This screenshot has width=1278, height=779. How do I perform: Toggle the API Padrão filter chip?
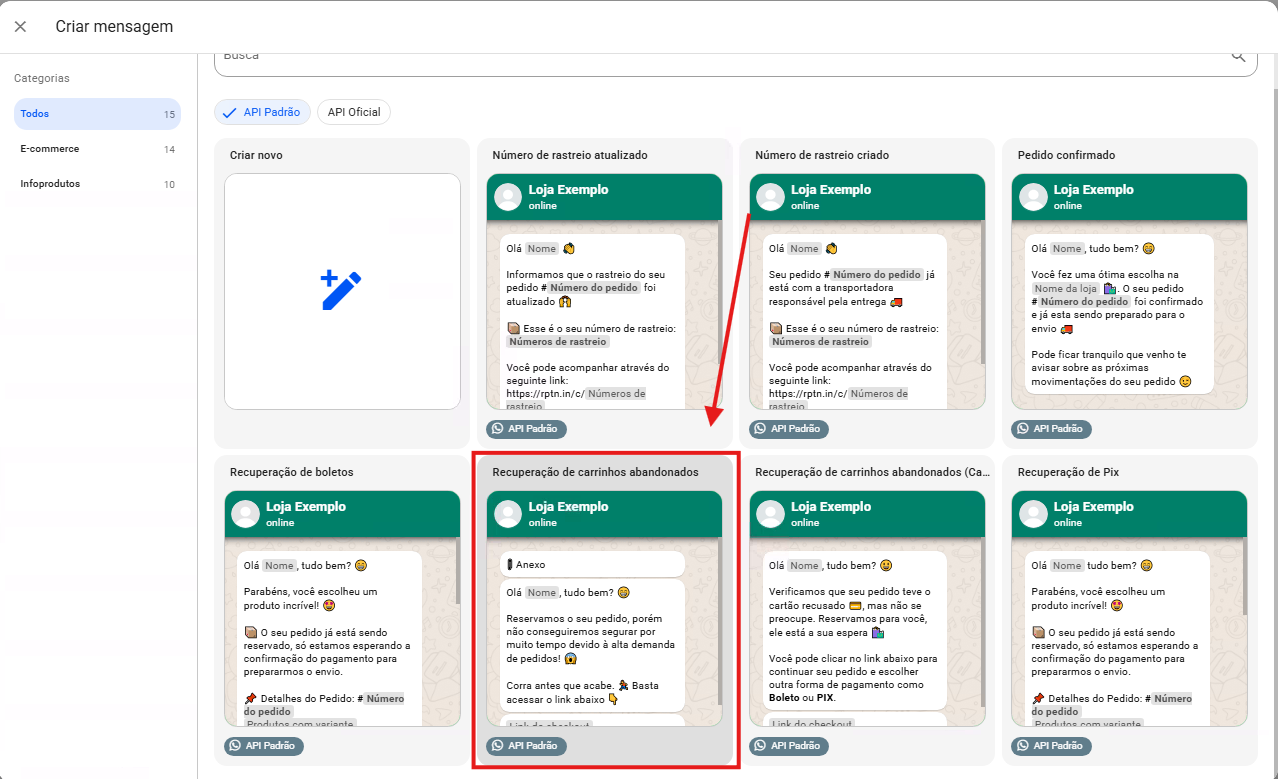[x=263, y=113]
